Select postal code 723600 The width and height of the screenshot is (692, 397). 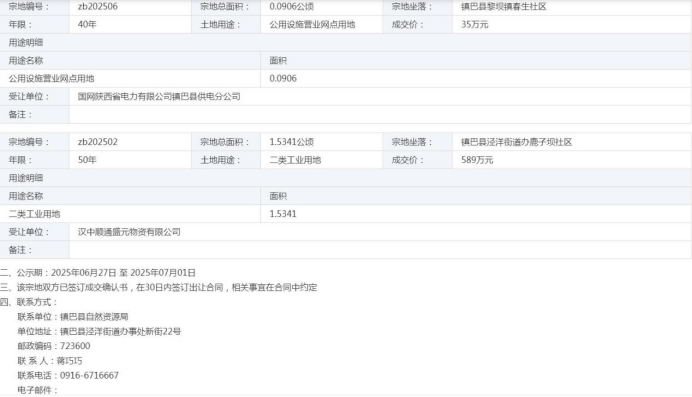(75, 346)
